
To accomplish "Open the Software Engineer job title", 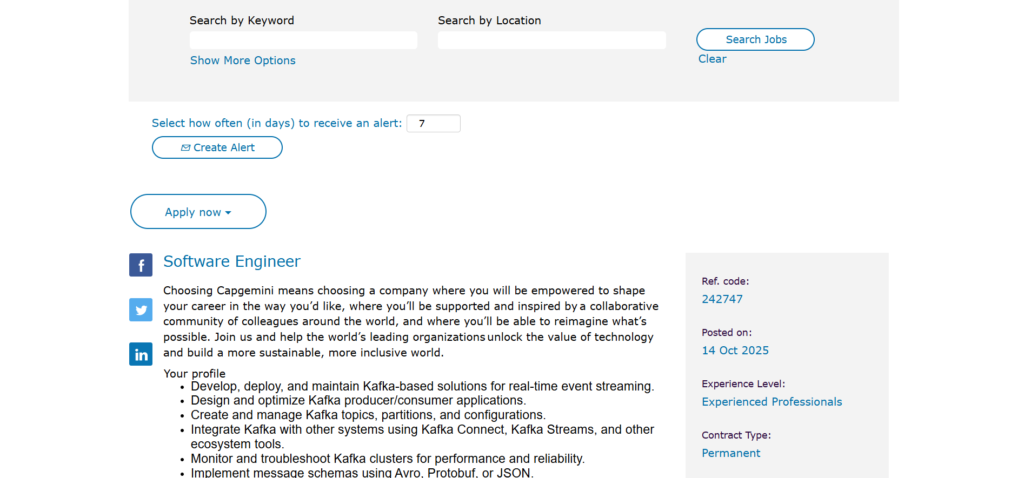I will 231,262.
